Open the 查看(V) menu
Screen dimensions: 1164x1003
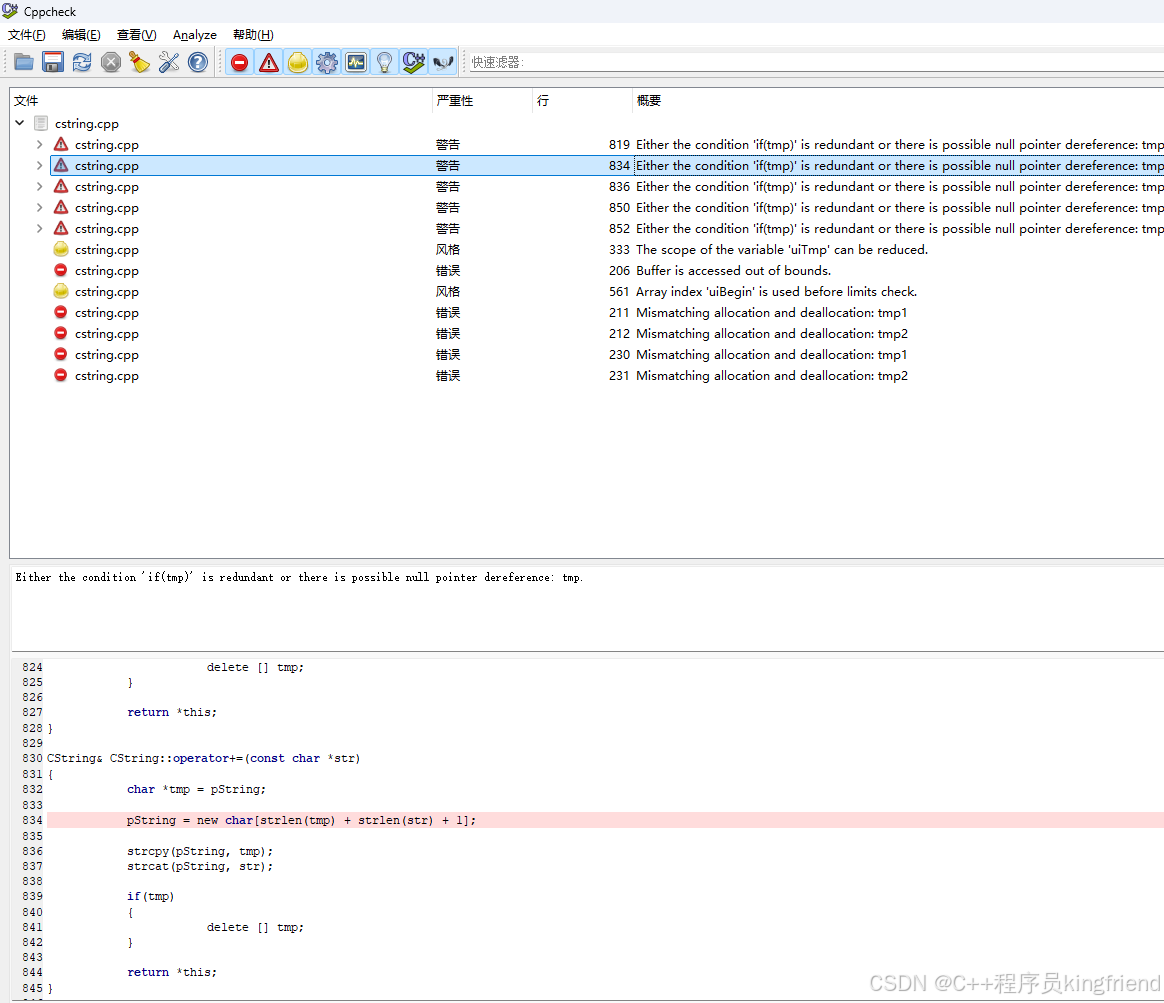pyautogui.click(x=137, y=35)
